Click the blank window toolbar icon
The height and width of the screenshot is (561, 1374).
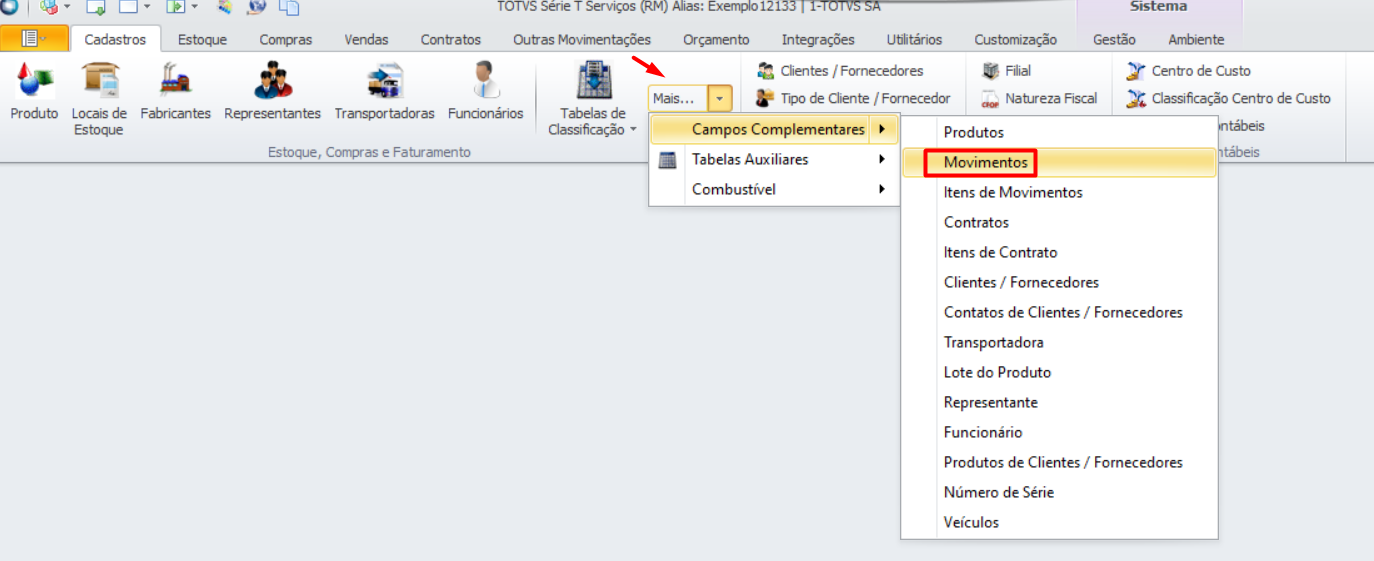click(128, 7)
